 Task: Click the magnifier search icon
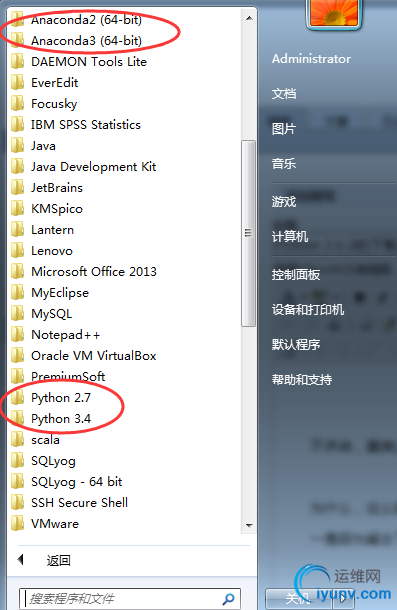point(229,599)
